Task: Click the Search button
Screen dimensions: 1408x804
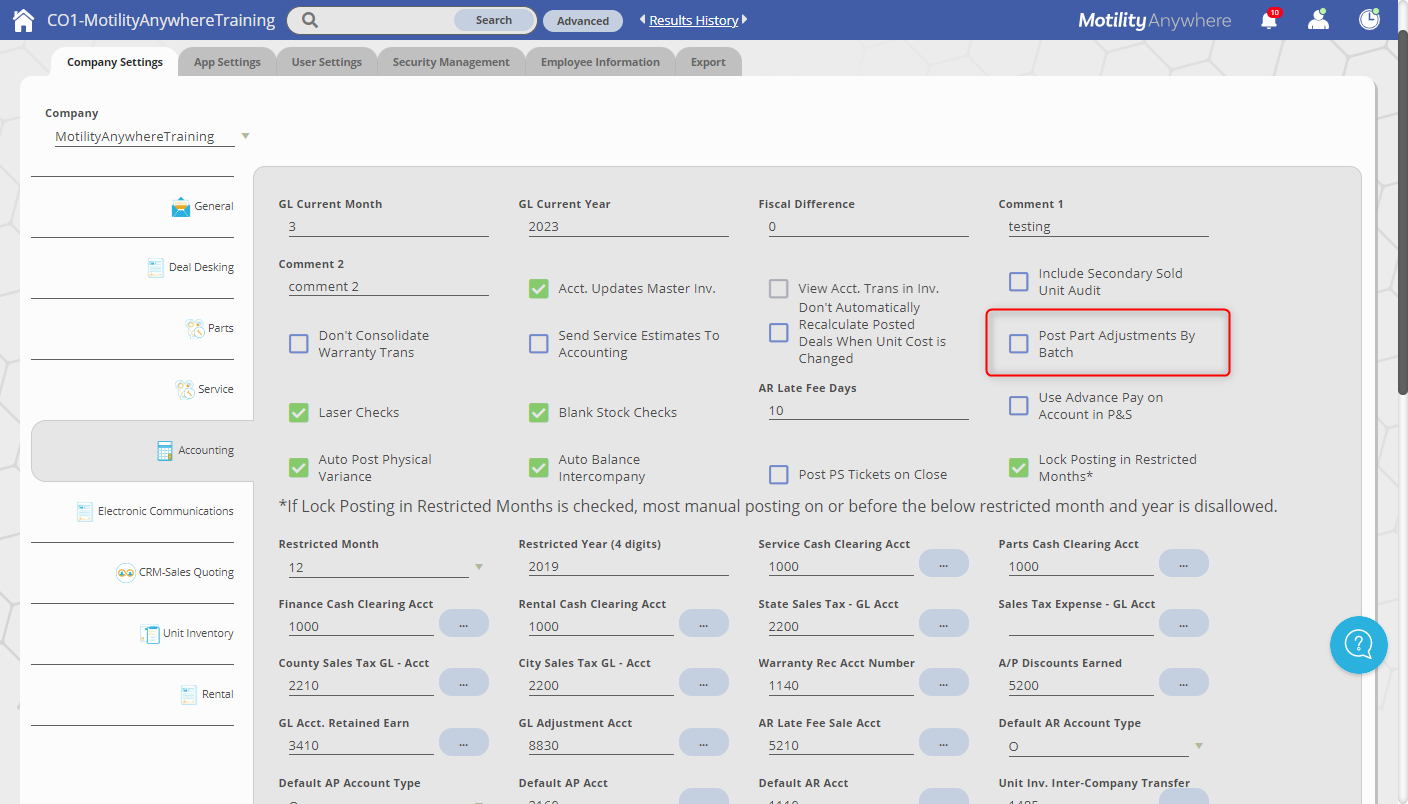Action: coord(494,20)
